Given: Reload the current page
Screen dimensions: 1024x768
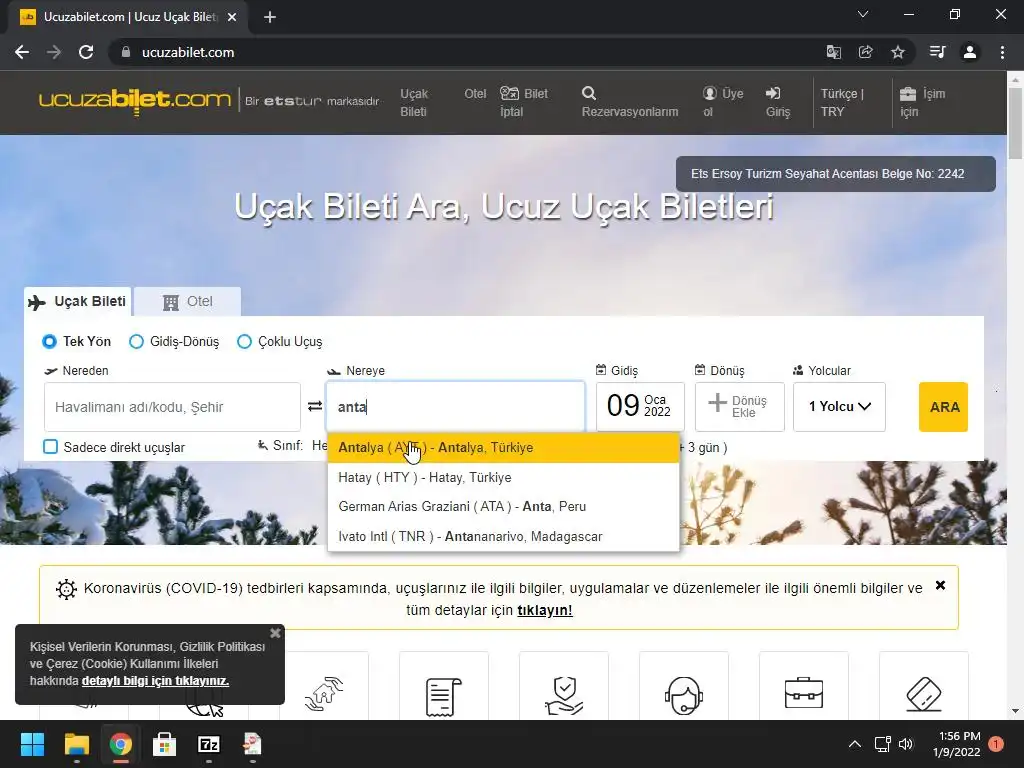Looking at the screenshot, I should [86, 52].
